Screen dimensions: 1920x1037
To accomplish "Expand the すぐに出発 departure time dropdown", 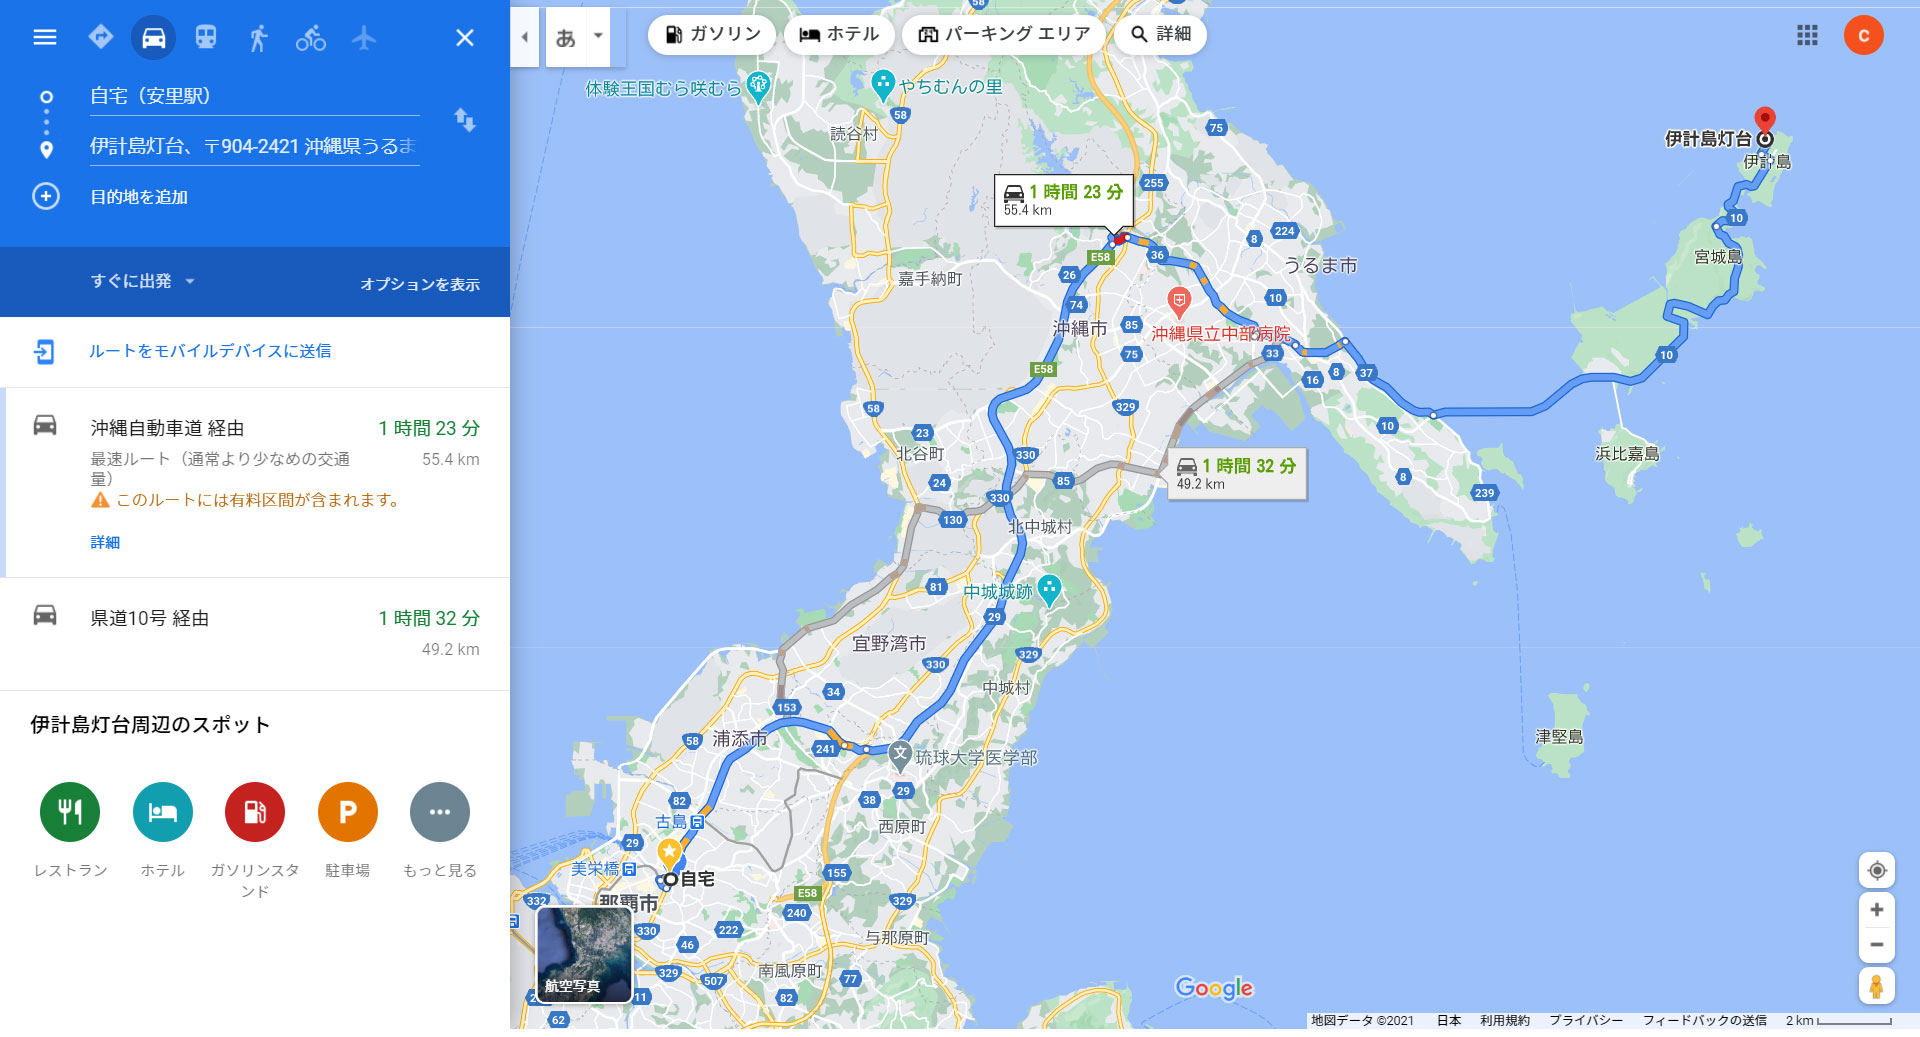I will 143,282.
